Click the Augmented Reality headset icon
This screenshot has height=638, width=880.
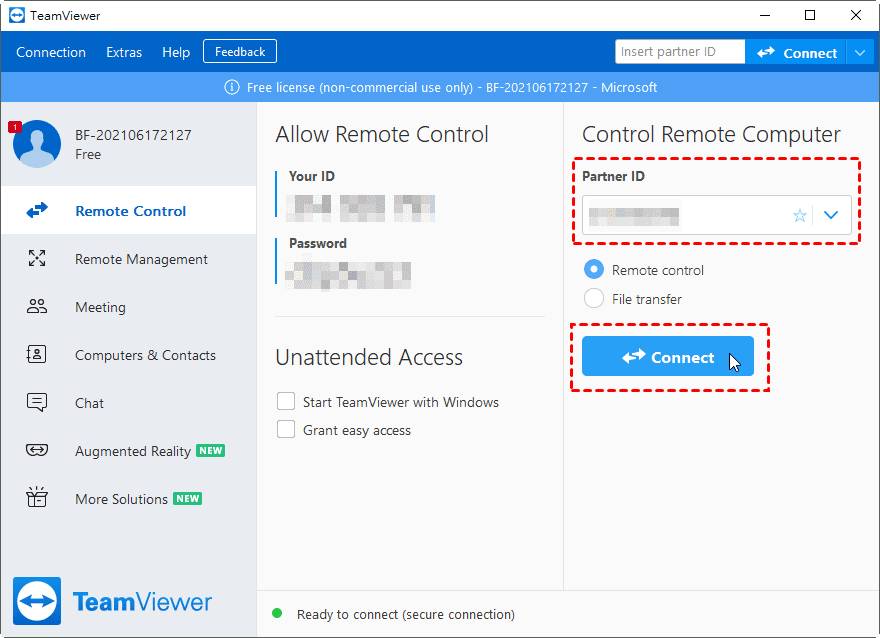pyautogui.click(x=37, y=450)
